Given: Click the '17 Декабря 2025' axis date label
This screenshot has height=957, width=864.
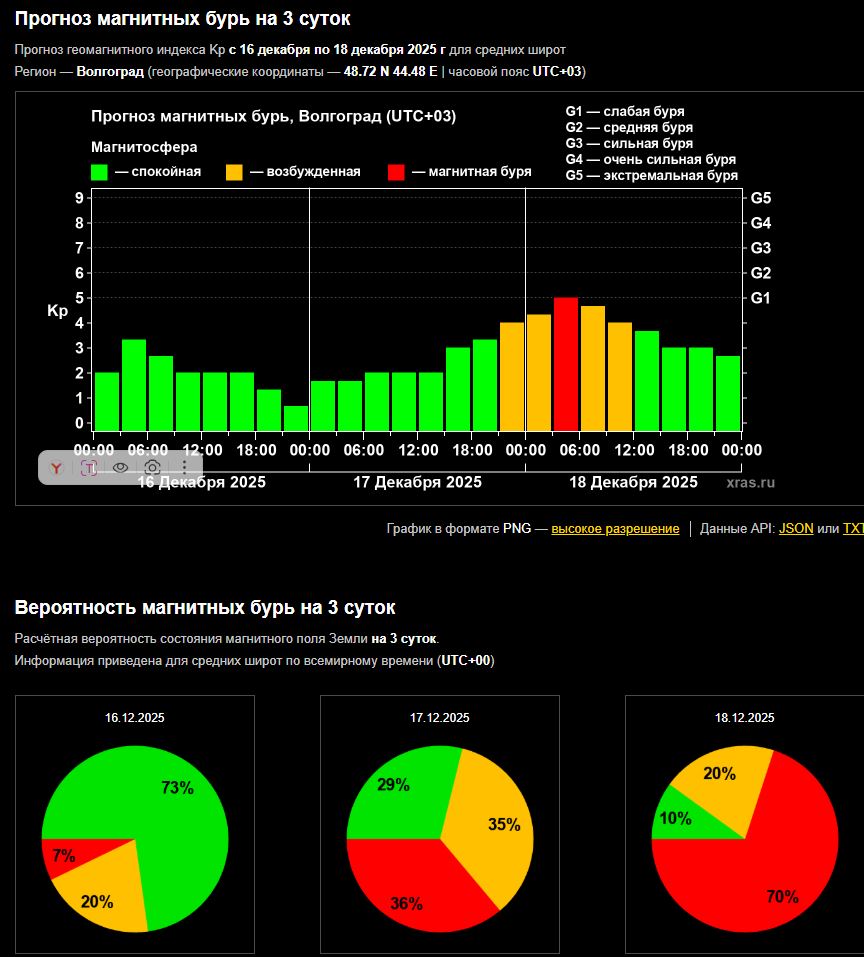Looking at the screenshot, I should pyautogui.click(x=417, y=483).
